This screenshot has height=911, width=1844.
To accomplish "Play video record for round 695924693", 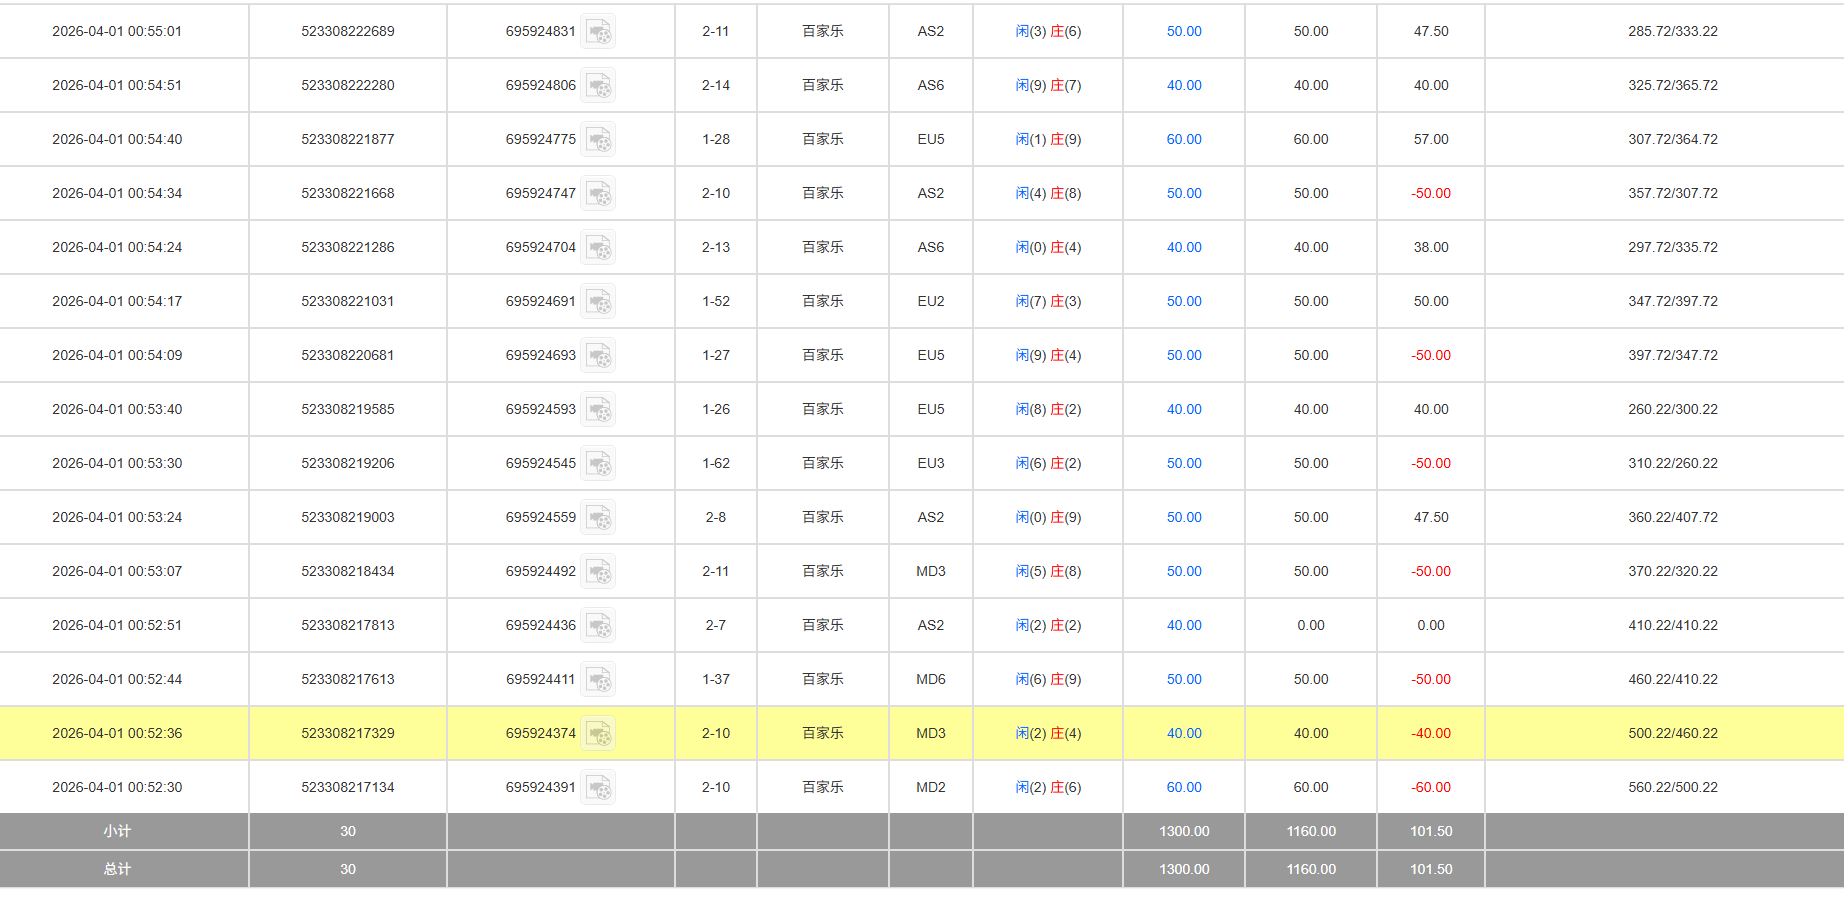I will 598,356.
